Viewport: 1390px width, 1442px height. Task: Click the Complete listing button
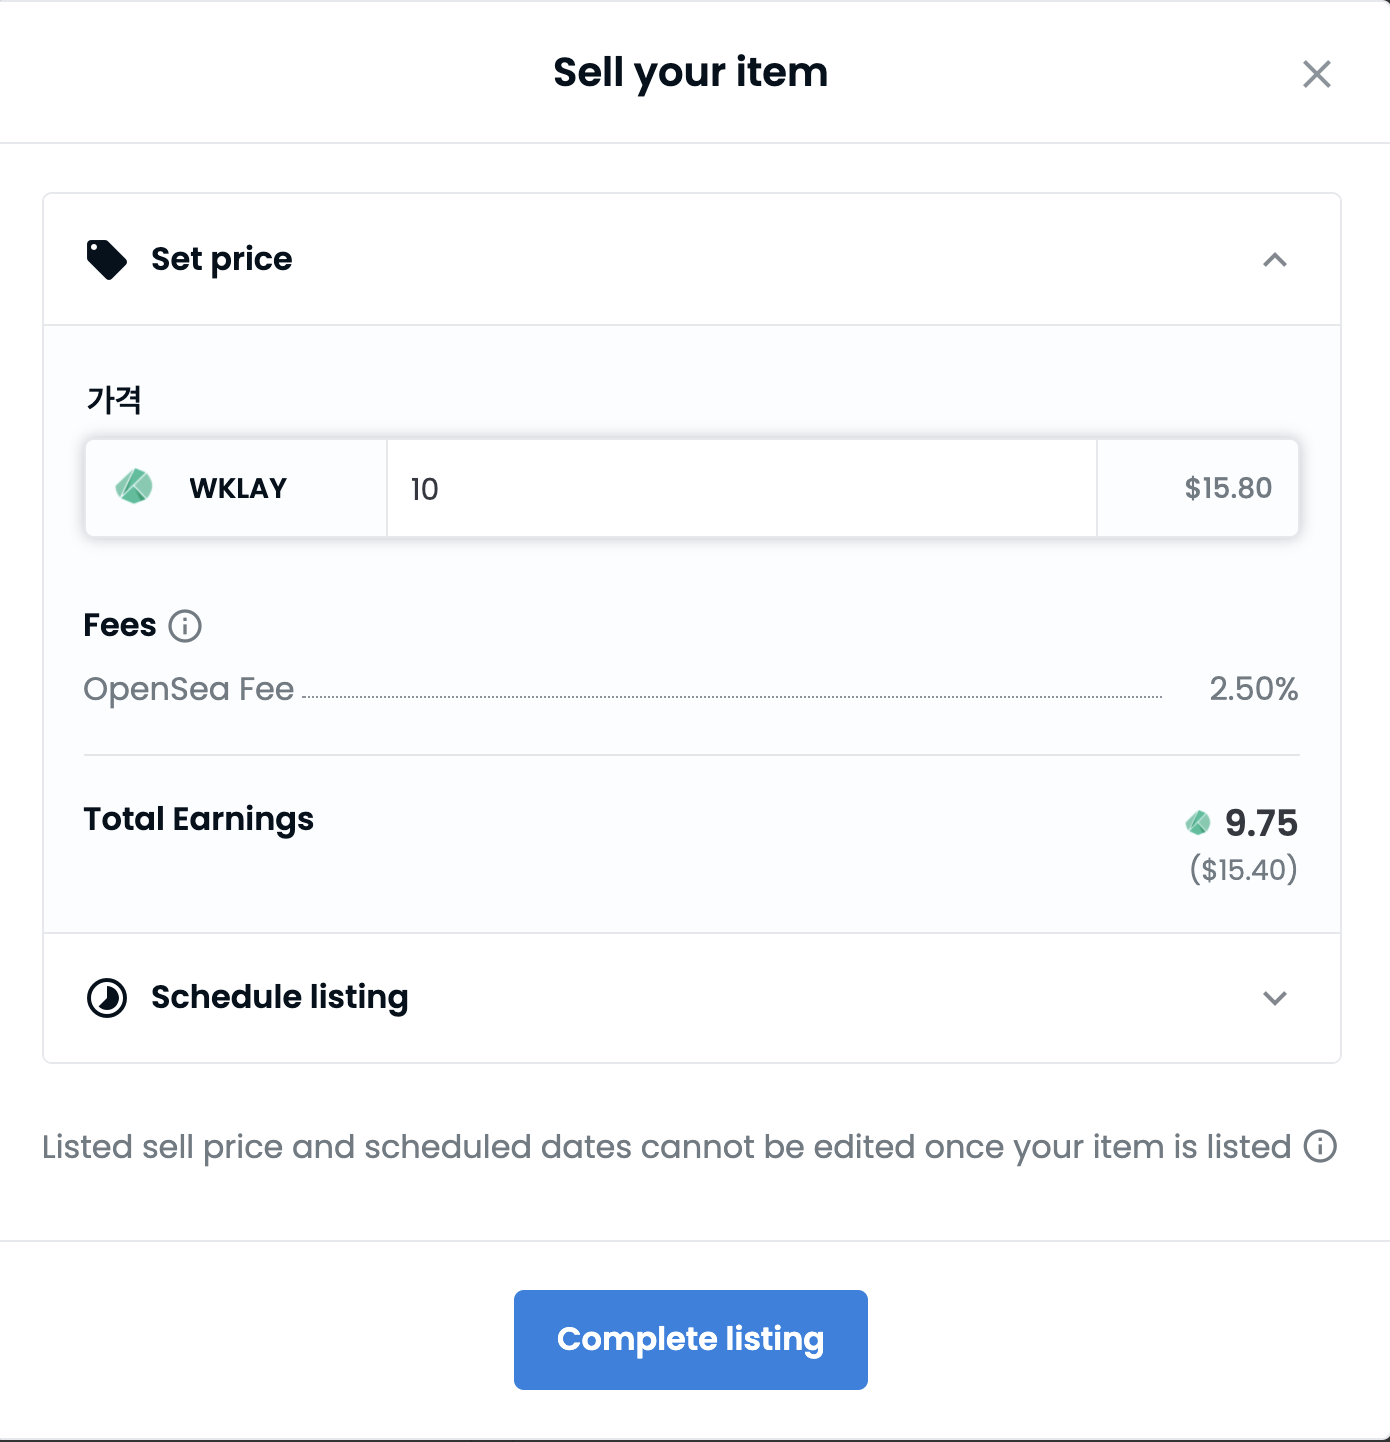[691, 1339]
